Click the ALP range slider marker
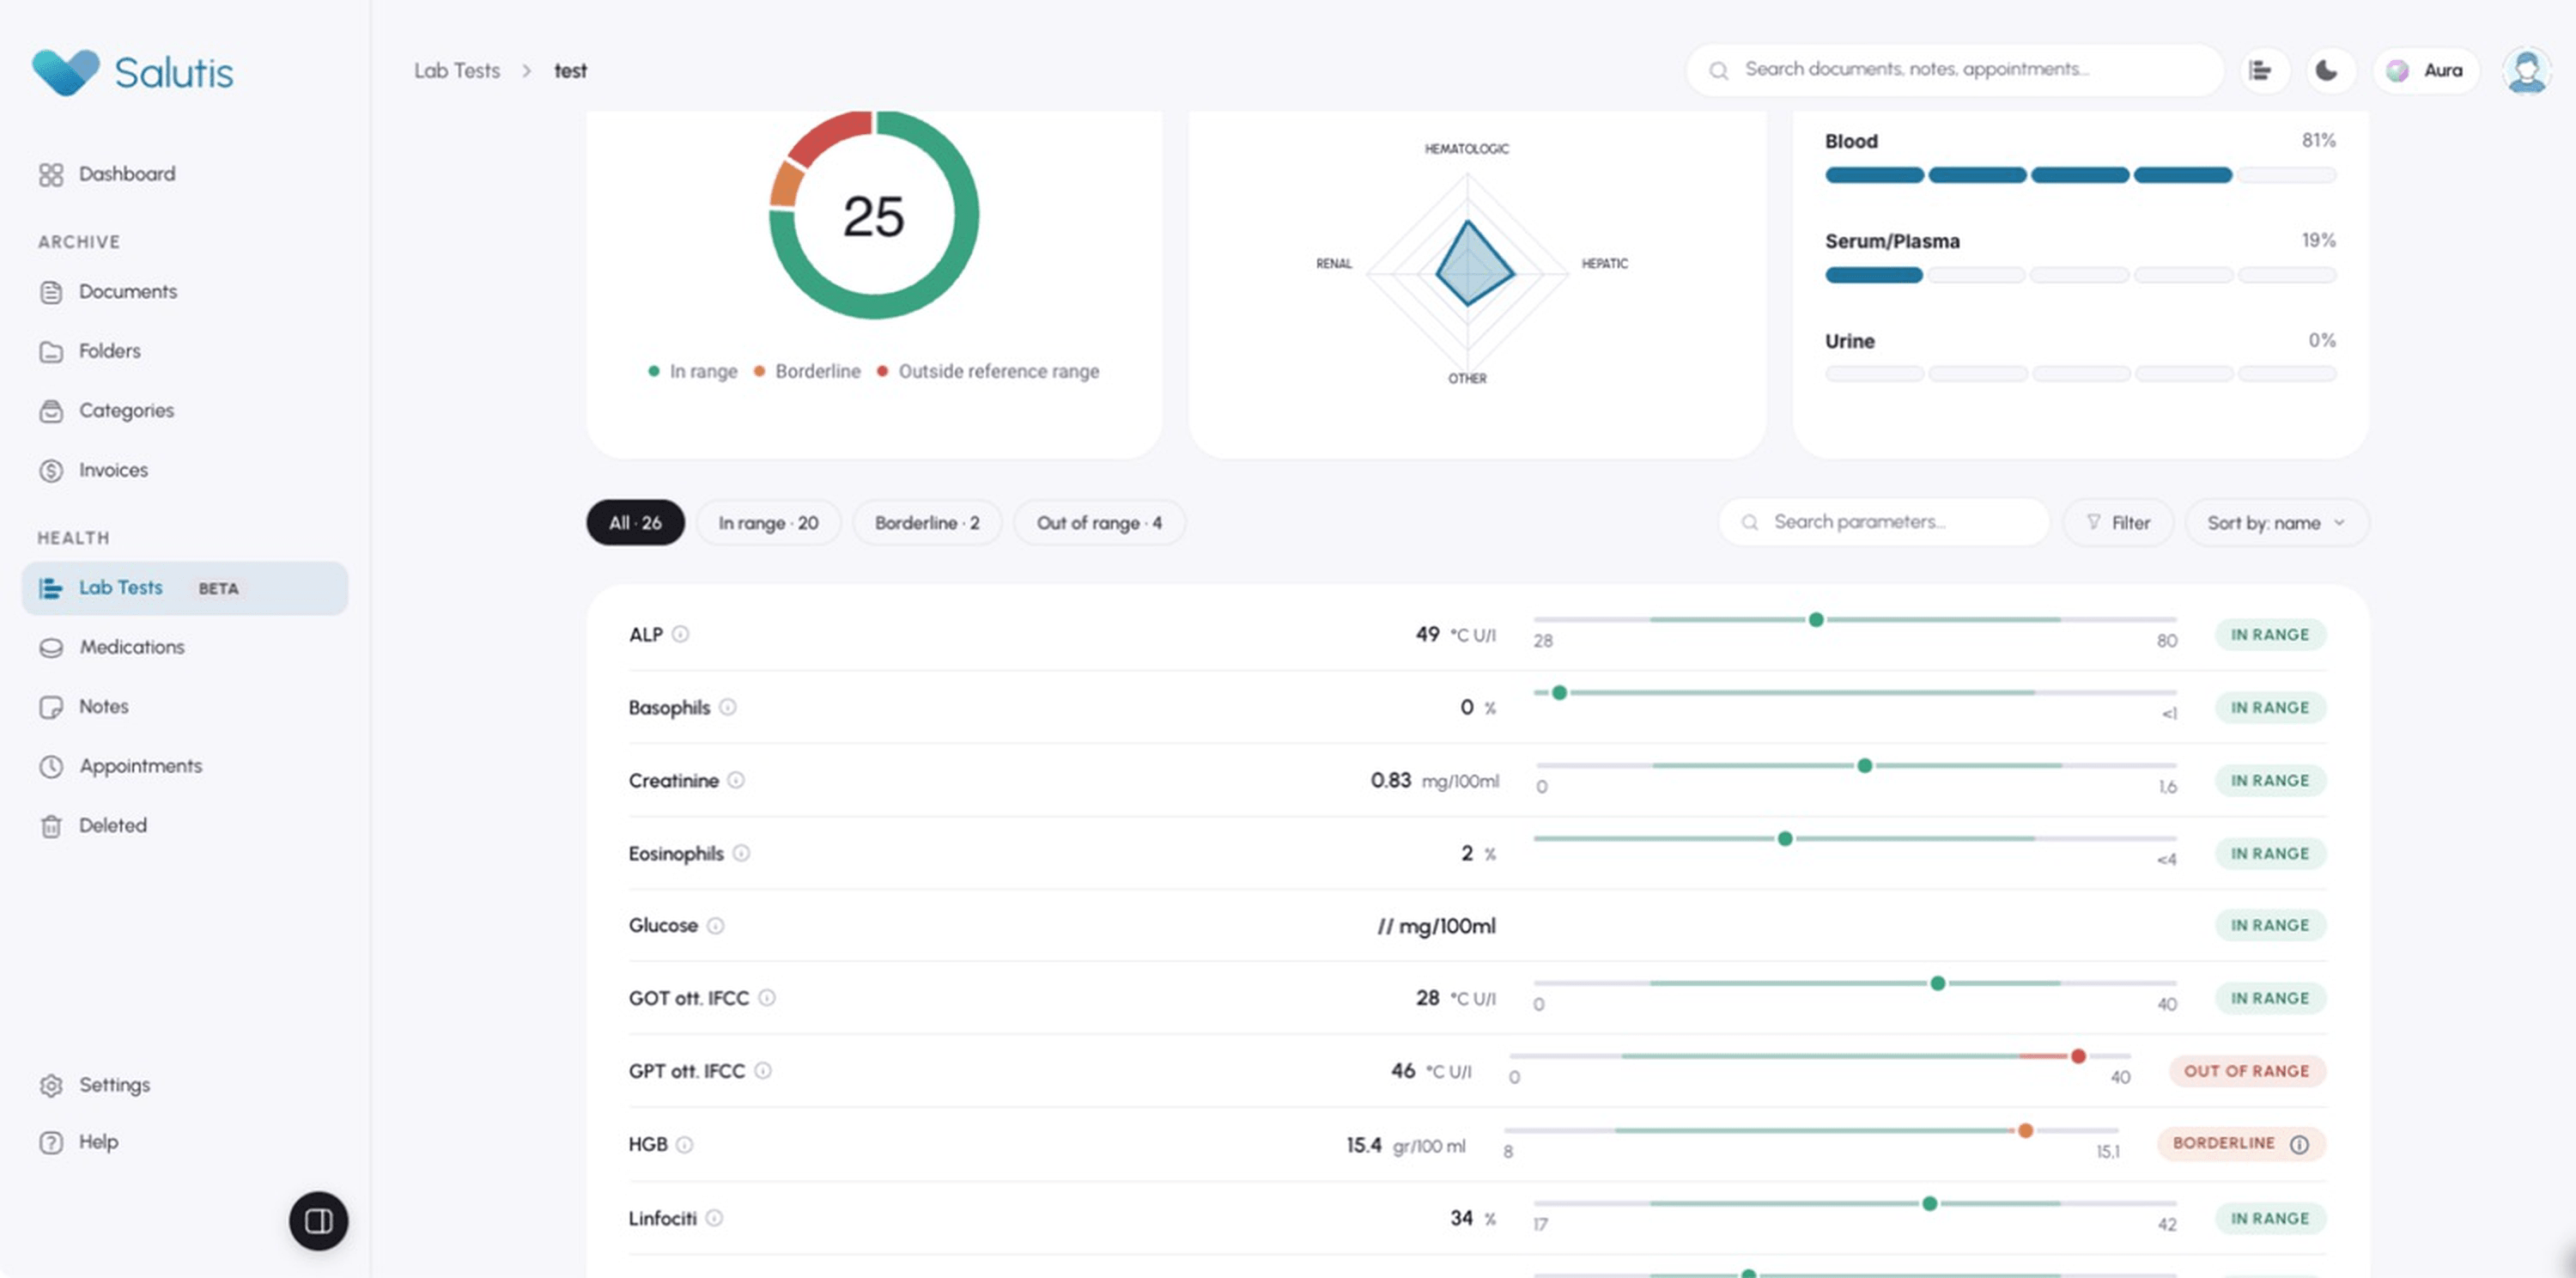 [1816, 620]
